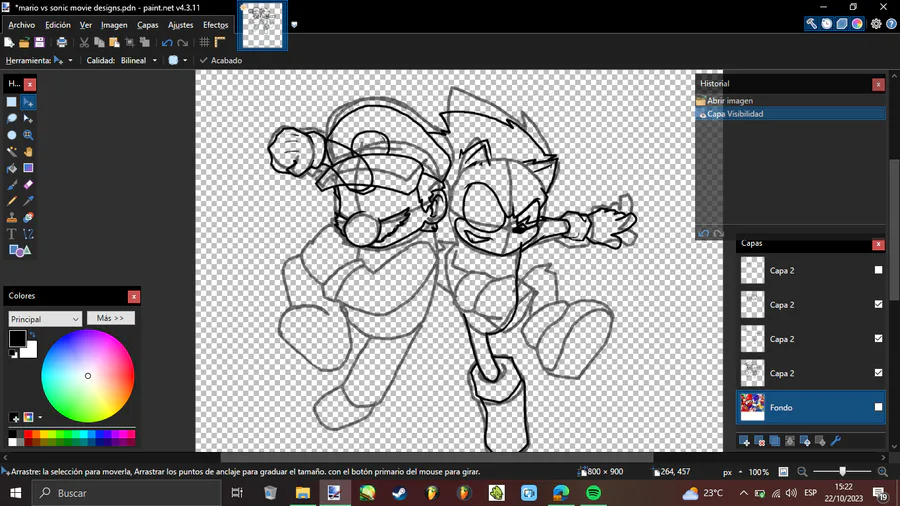Click the Redo arrow in toolbar
This screenshot has height=506, width=900.
click(183, 42)
